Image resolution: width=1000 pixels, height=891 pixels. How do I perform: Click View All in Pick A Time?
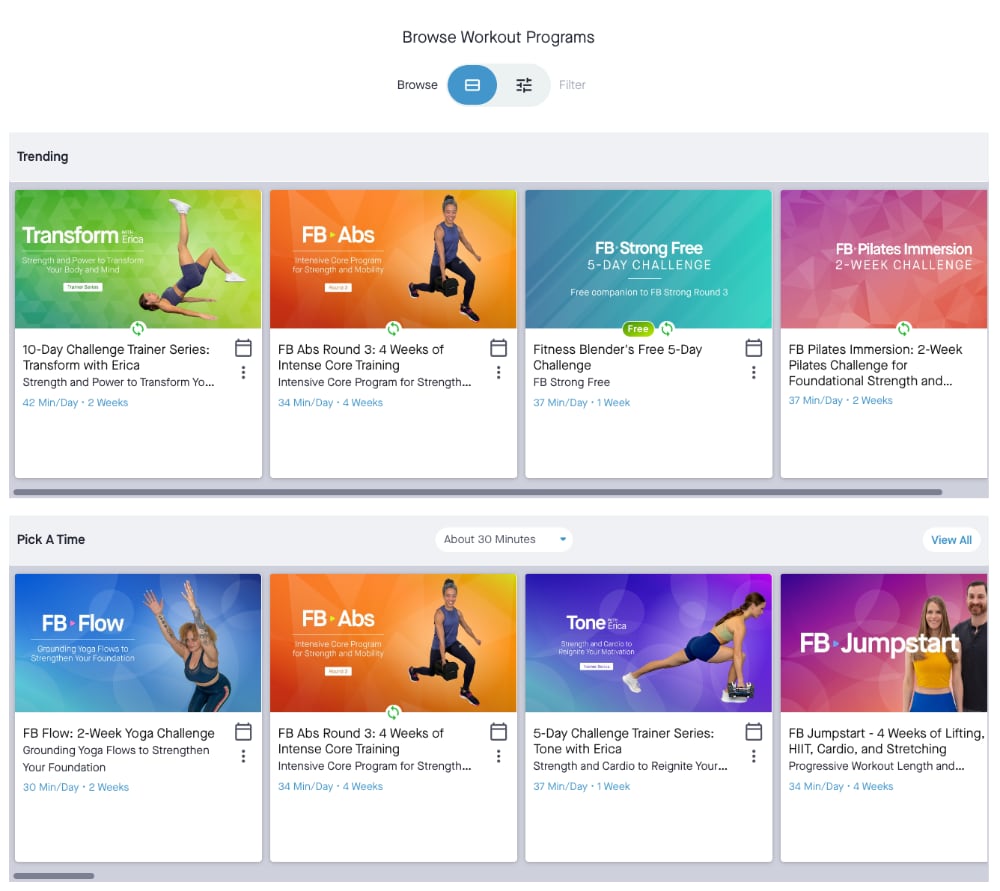tap(950, 540)
